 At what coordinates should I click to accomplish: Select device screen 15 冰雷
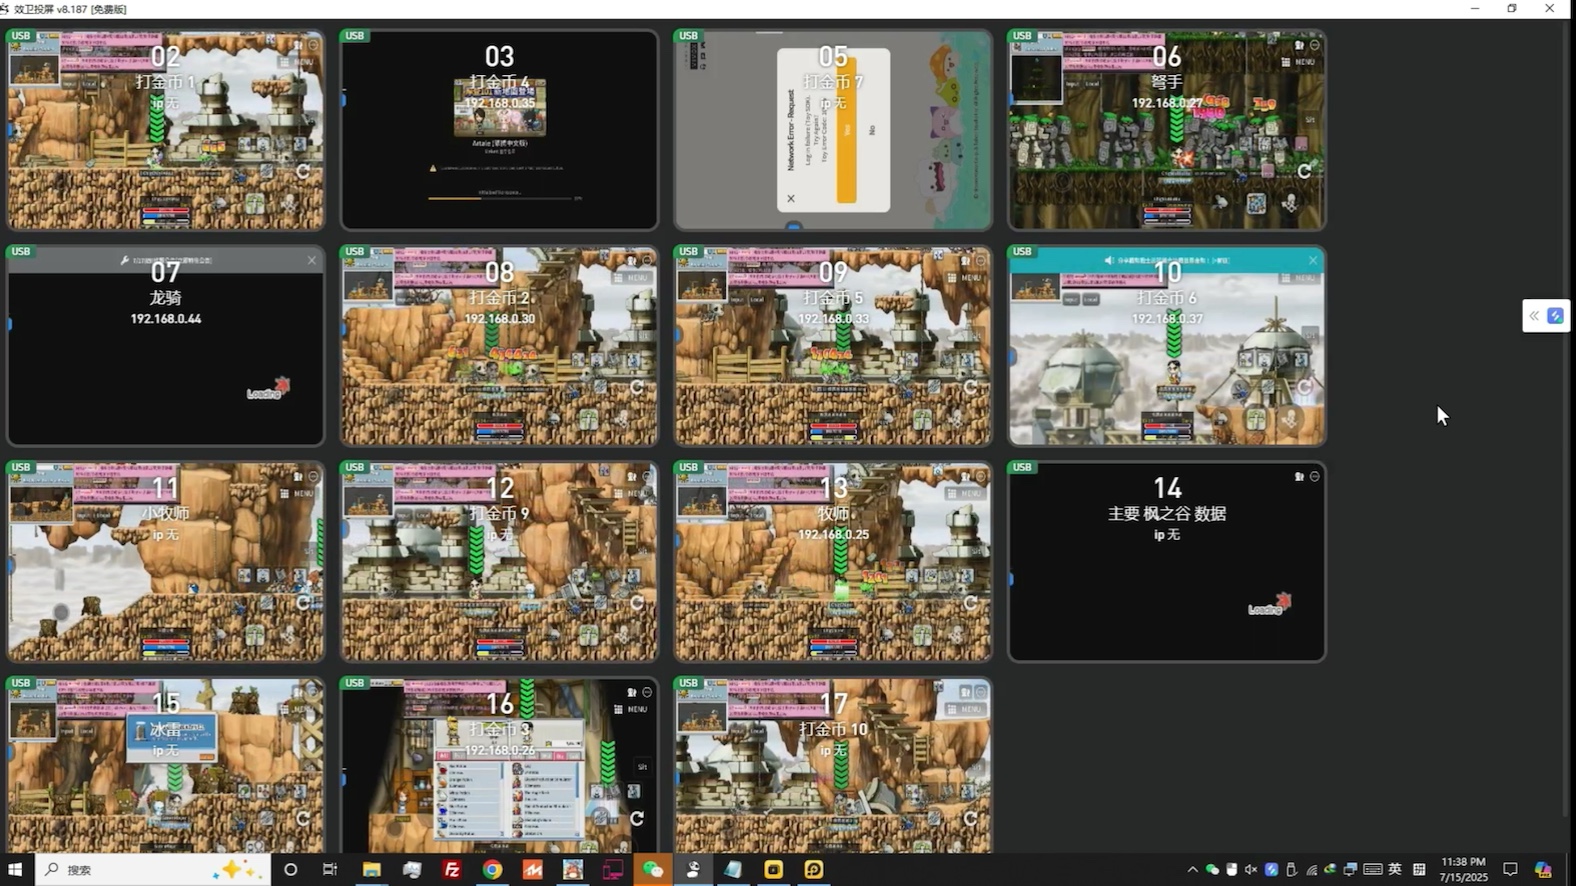(x=166, y=765)
